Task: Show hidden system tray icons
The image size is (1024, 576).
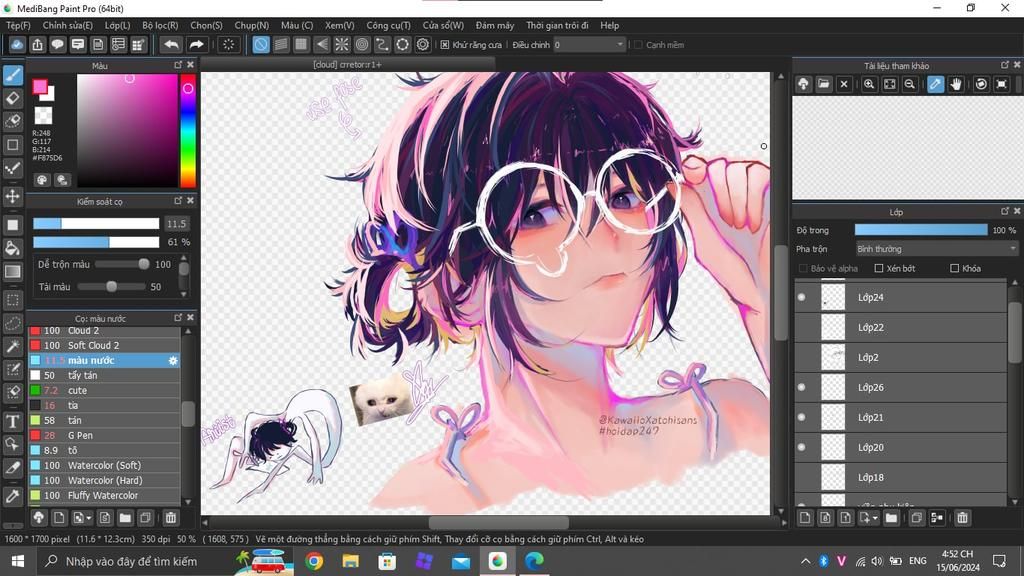Action: point(805,561)
